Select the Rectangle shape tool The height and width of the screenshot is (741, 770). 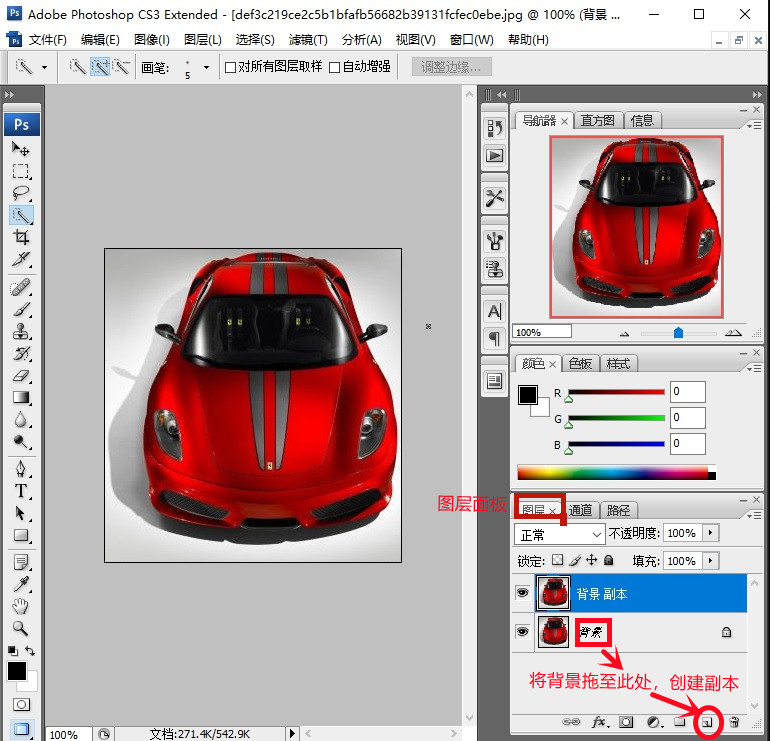click(21, 535)
